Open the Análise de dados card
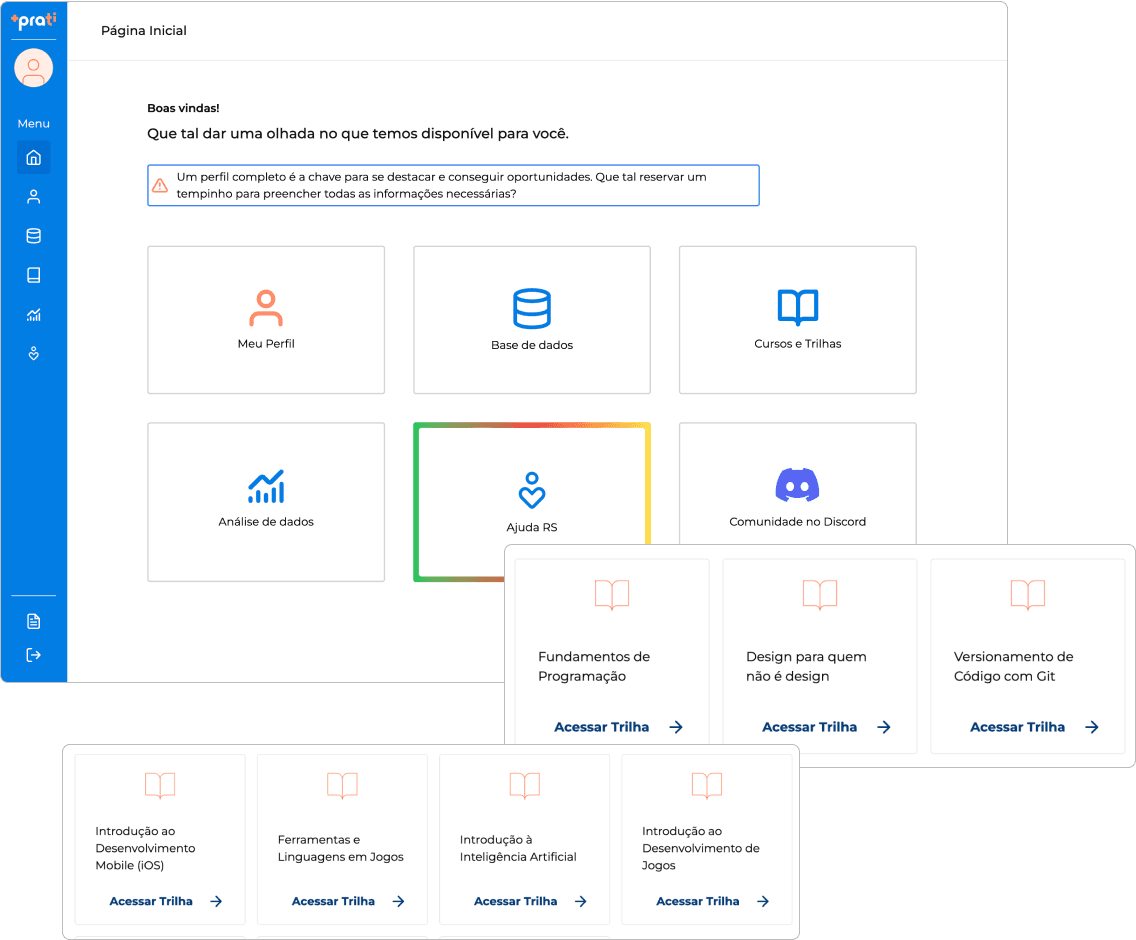Screen dimensions: 1136x940 click(x=266, y=500)
